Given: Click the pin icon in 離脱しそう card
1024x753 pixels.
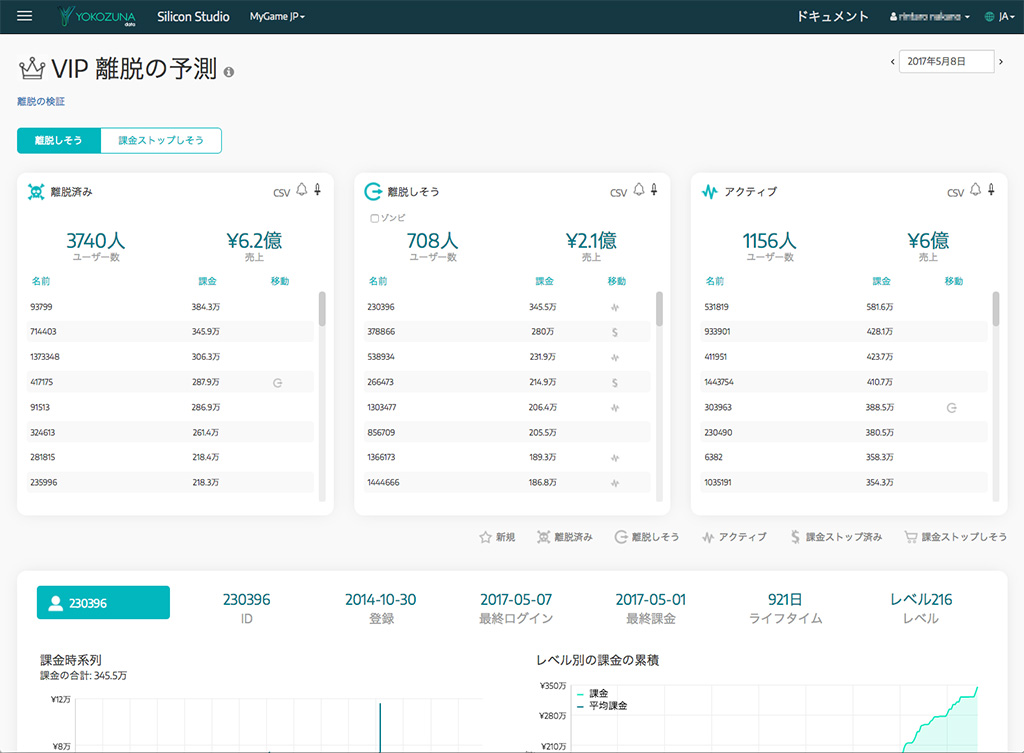Looking at the screenshot, I should [x=654, y=190].
